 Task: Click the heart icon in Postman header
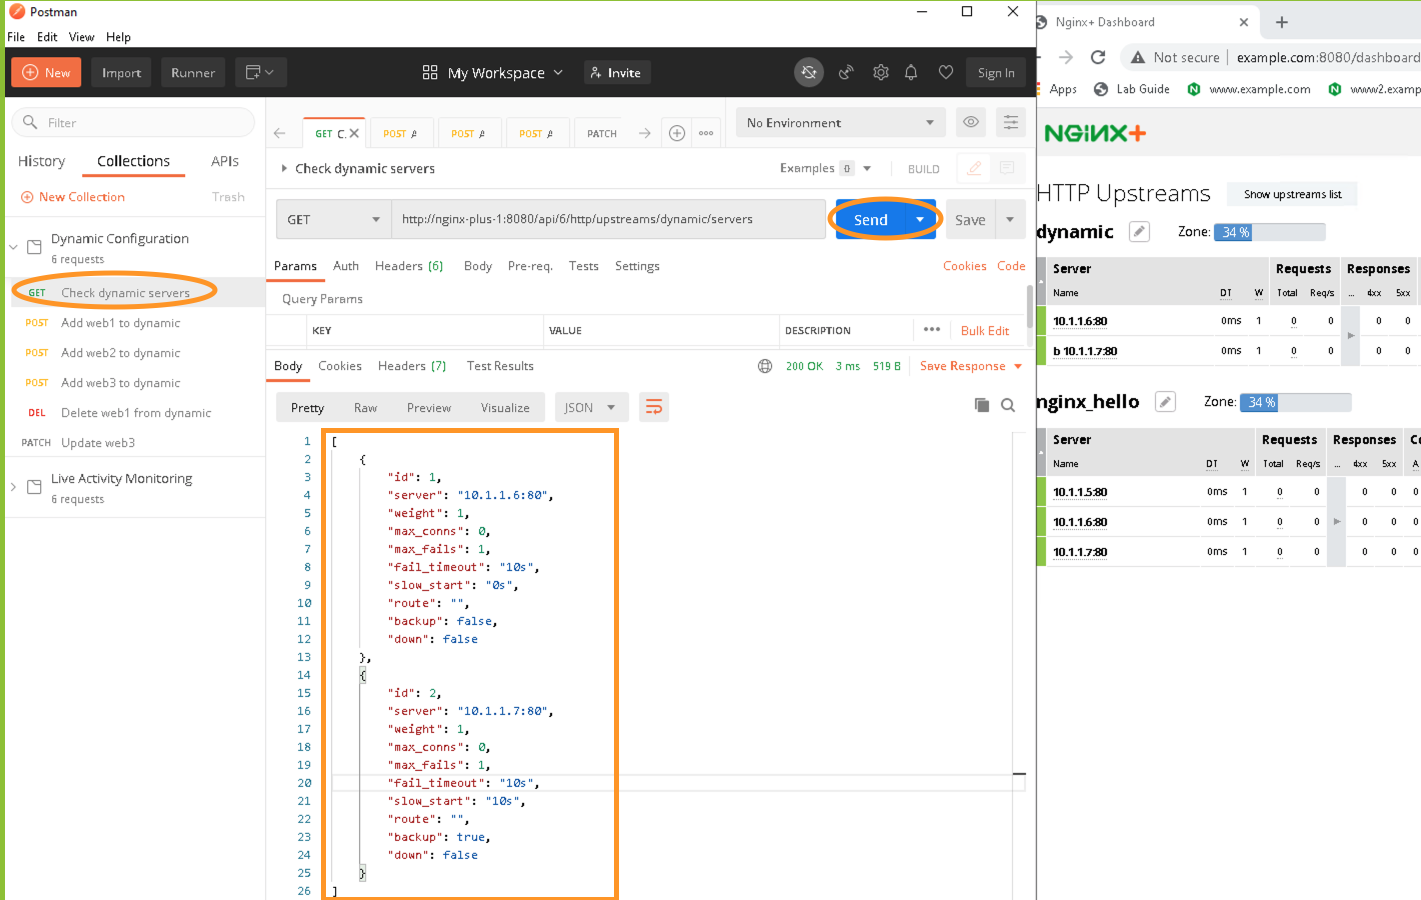[945, 72]
